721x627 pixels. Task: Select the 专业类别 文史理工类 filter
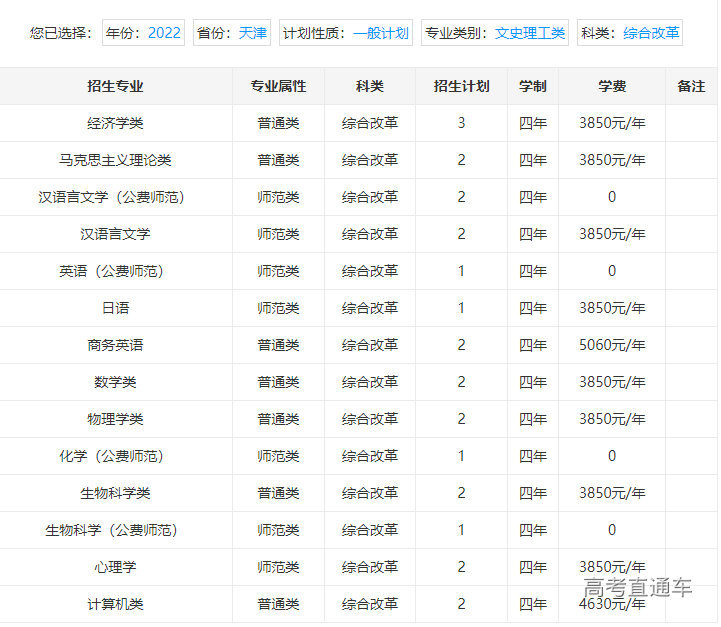pyautogui.click(x=495, y=33)
